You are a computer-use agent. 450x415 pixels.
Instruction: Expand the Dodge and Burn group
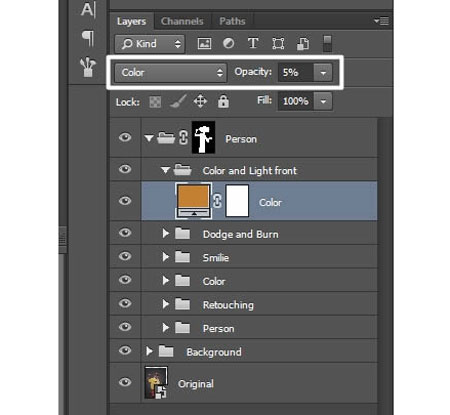[165, 233]
